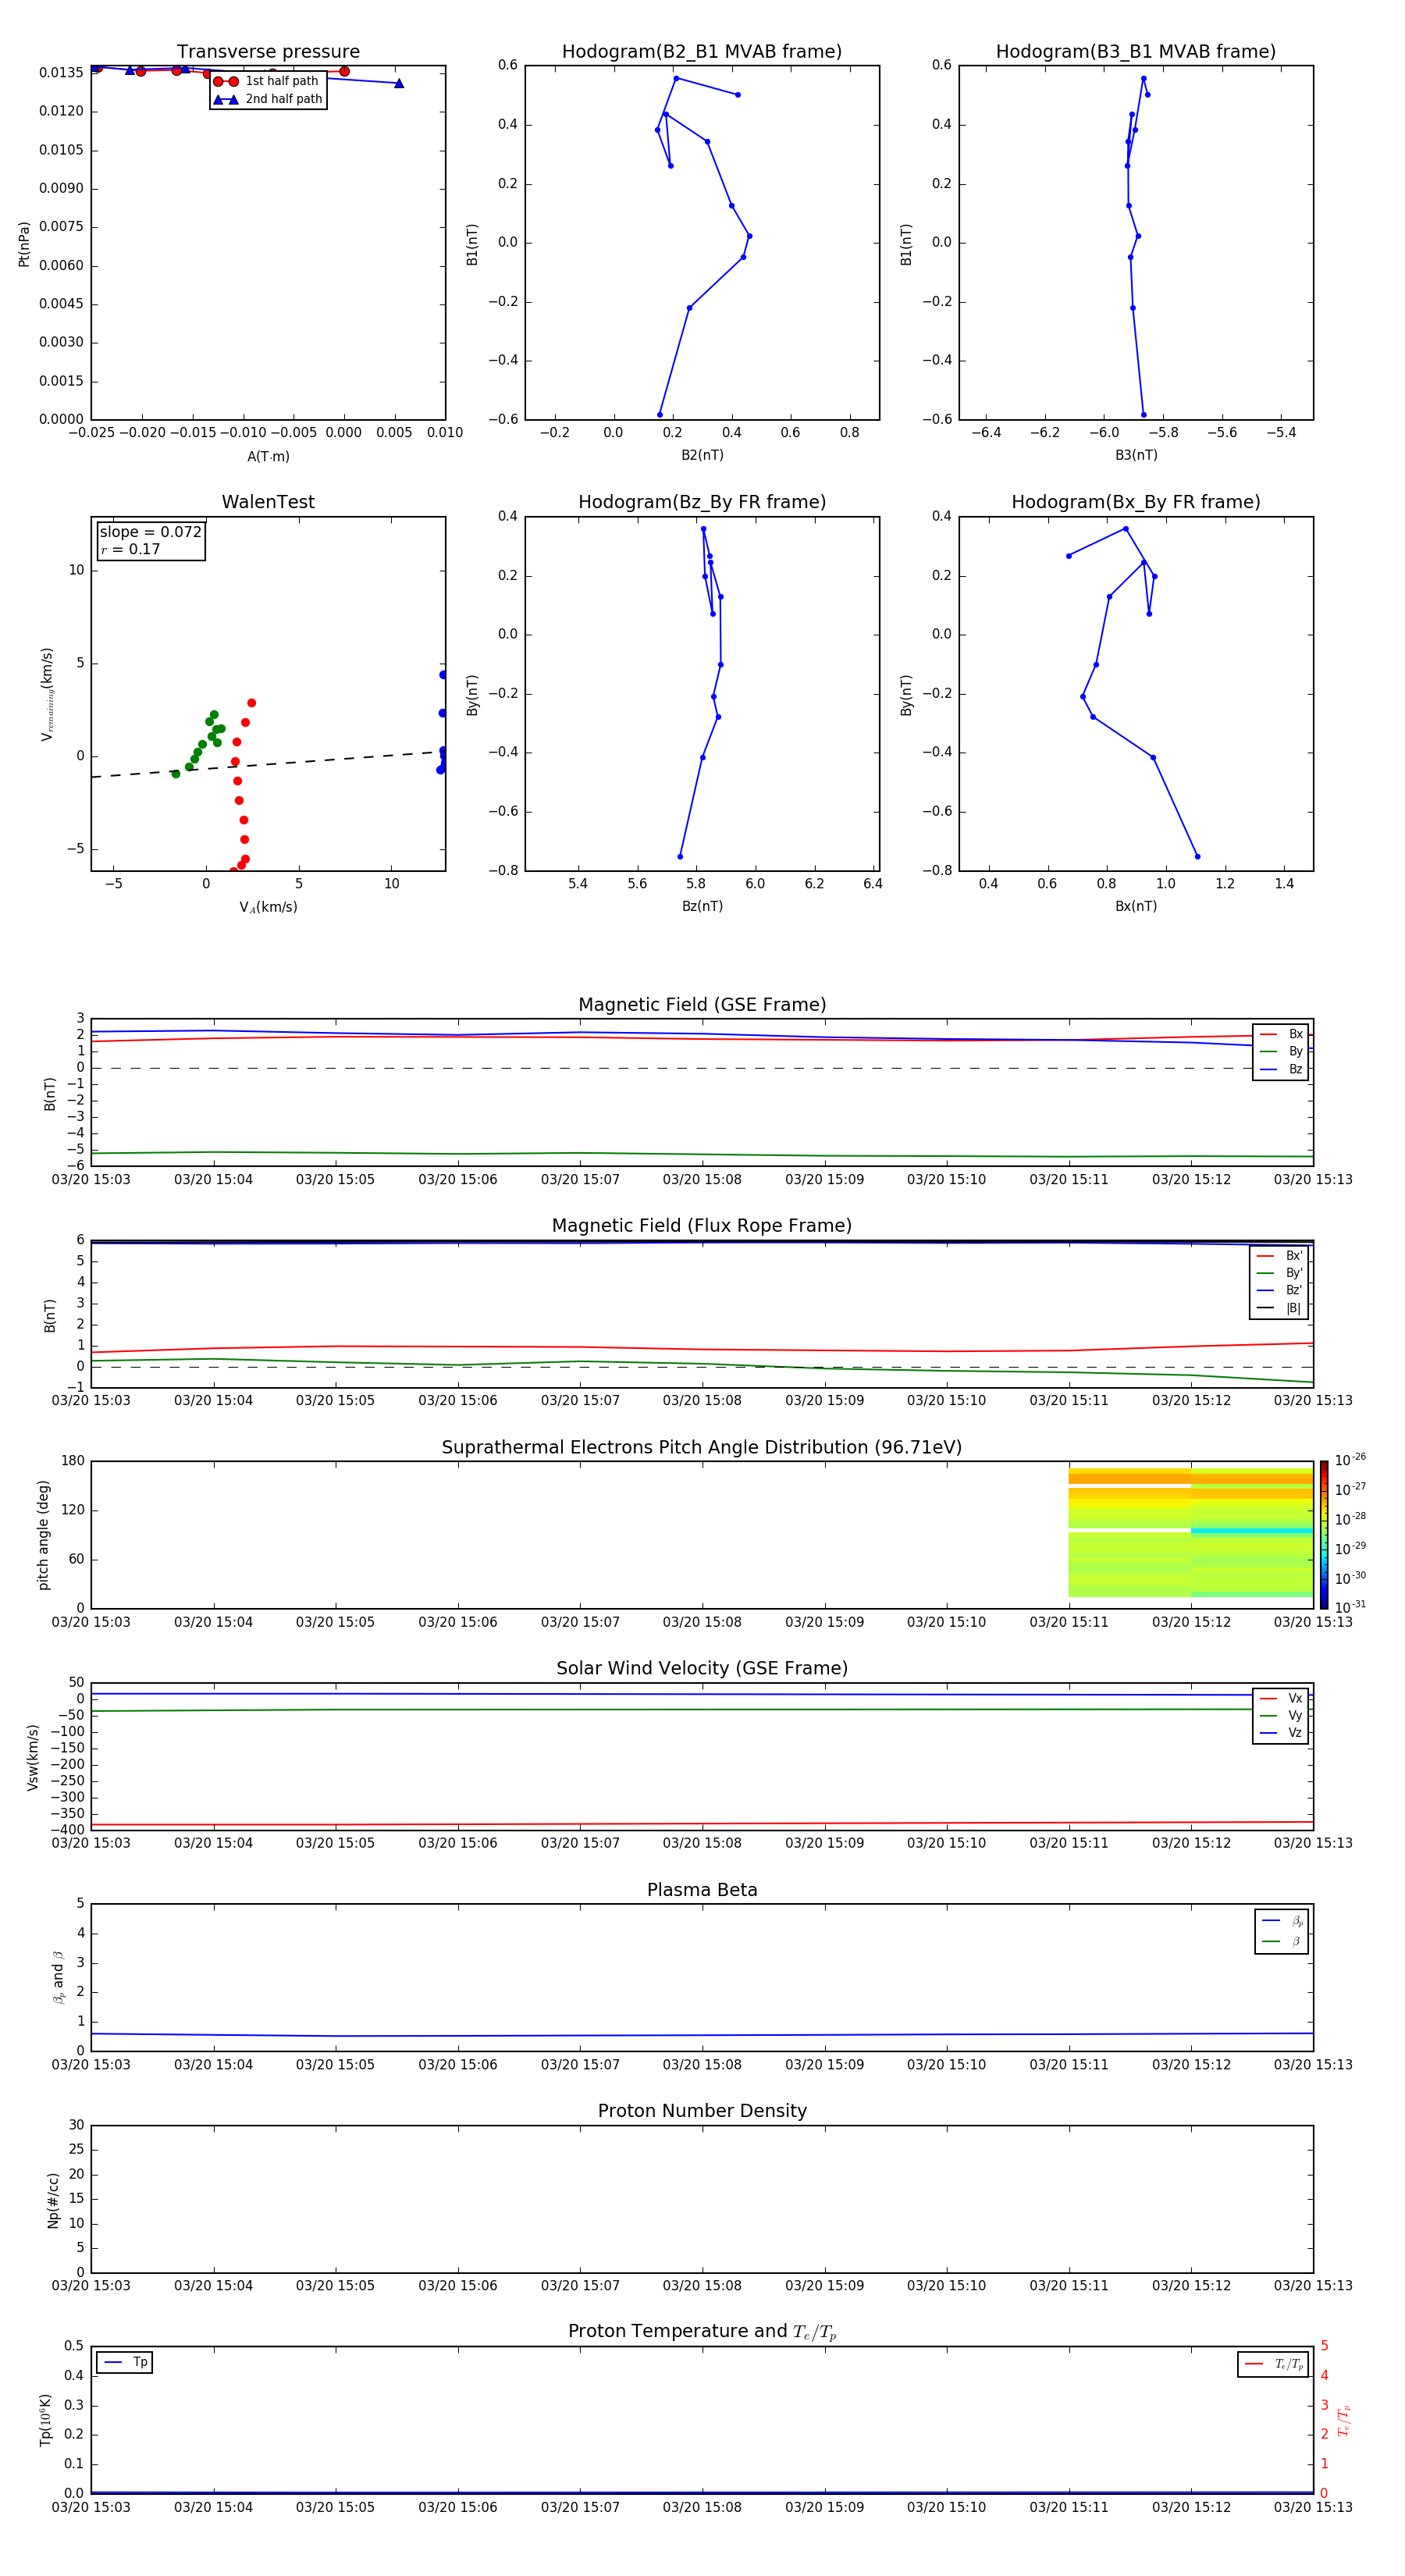The width and height of the screenshot is (1405, 2576).
Task: Click the "slope = 0.072" annotation
Action: pyautogui.click(x=151, y=532)
